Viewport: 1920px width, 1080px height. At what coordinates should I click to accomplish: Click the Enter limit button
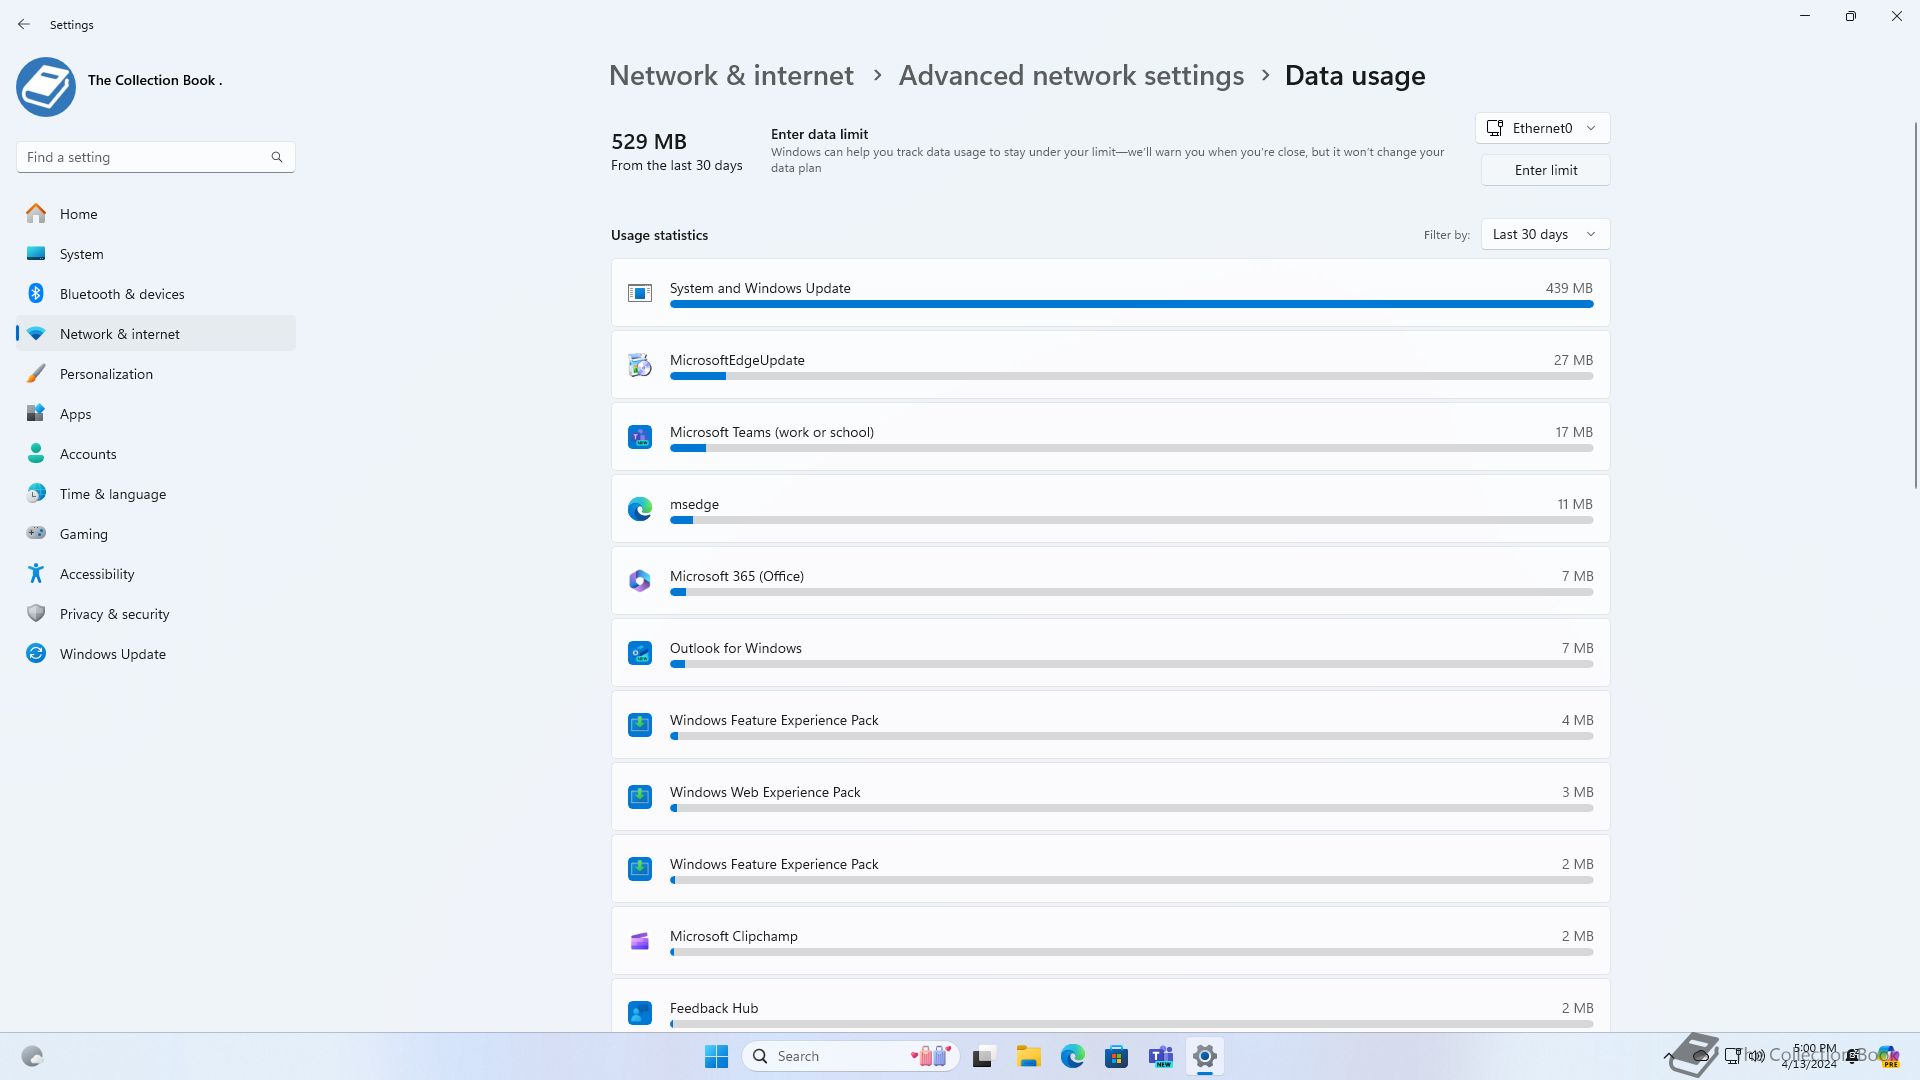1545,170
